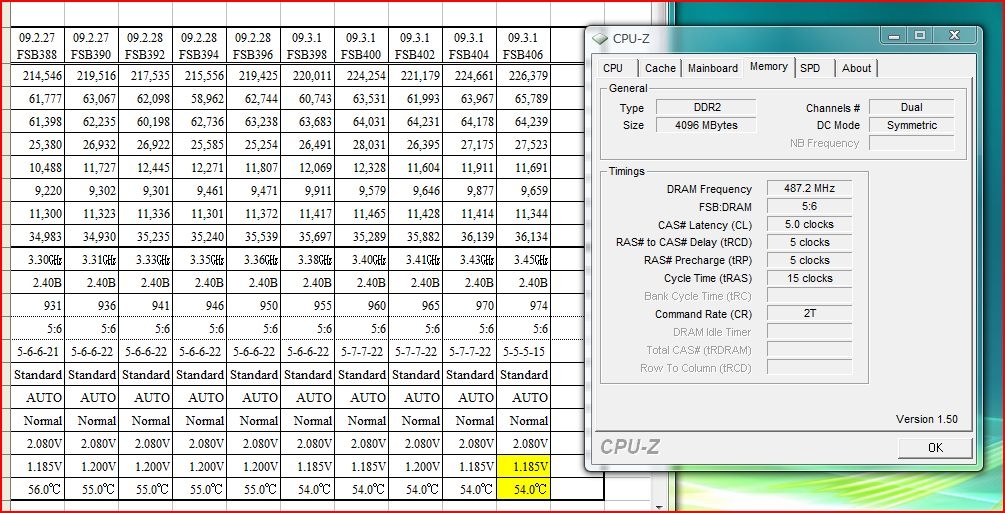Click the DRAM Frequency value 487.2 MHz
Screen dimensions: 1005x513
[x=810, y=189]
